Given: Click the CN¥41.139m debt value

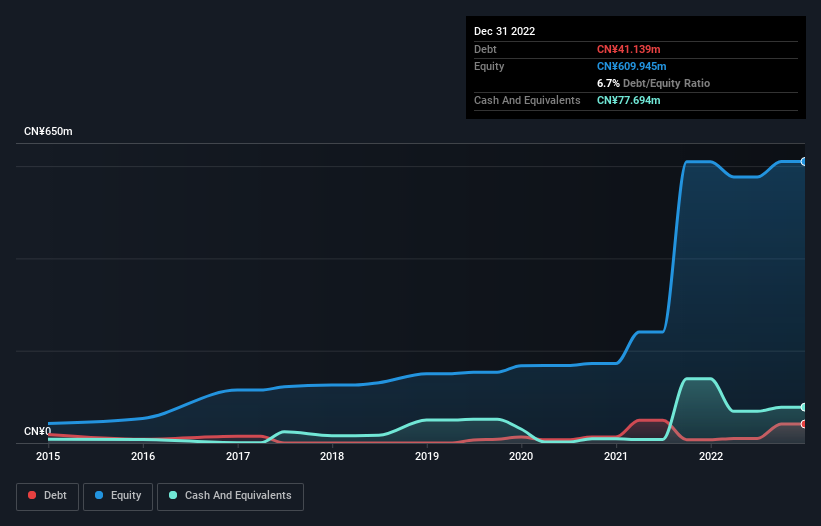Looking at the screenshot, I should pyautogui.click(x=628, y=49).
